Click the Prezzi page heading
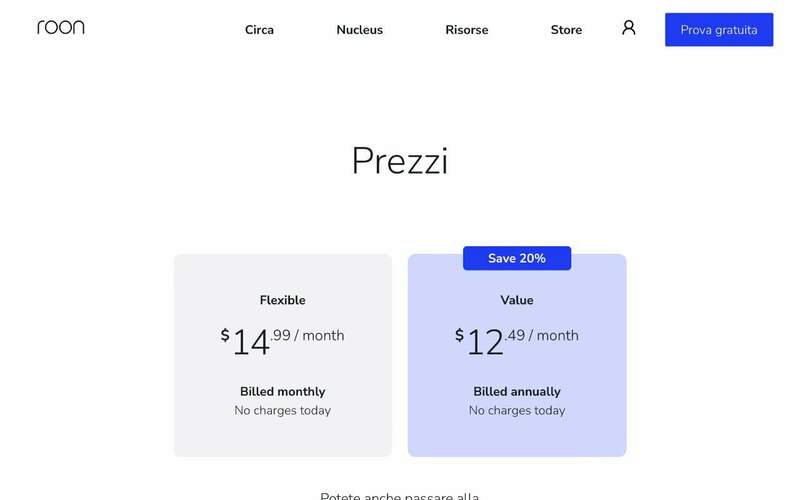 399,161
